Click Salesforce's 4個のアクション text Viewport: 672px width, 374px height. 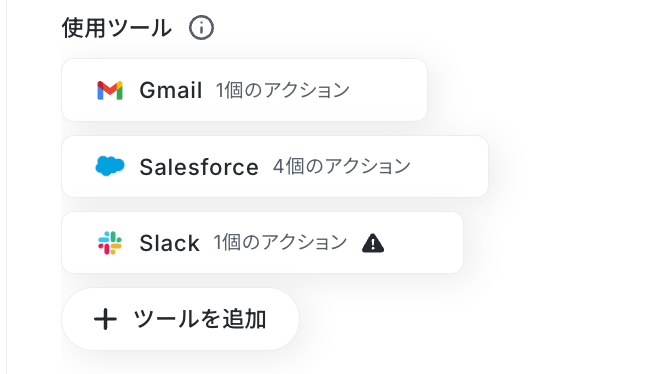click(342, 166)
